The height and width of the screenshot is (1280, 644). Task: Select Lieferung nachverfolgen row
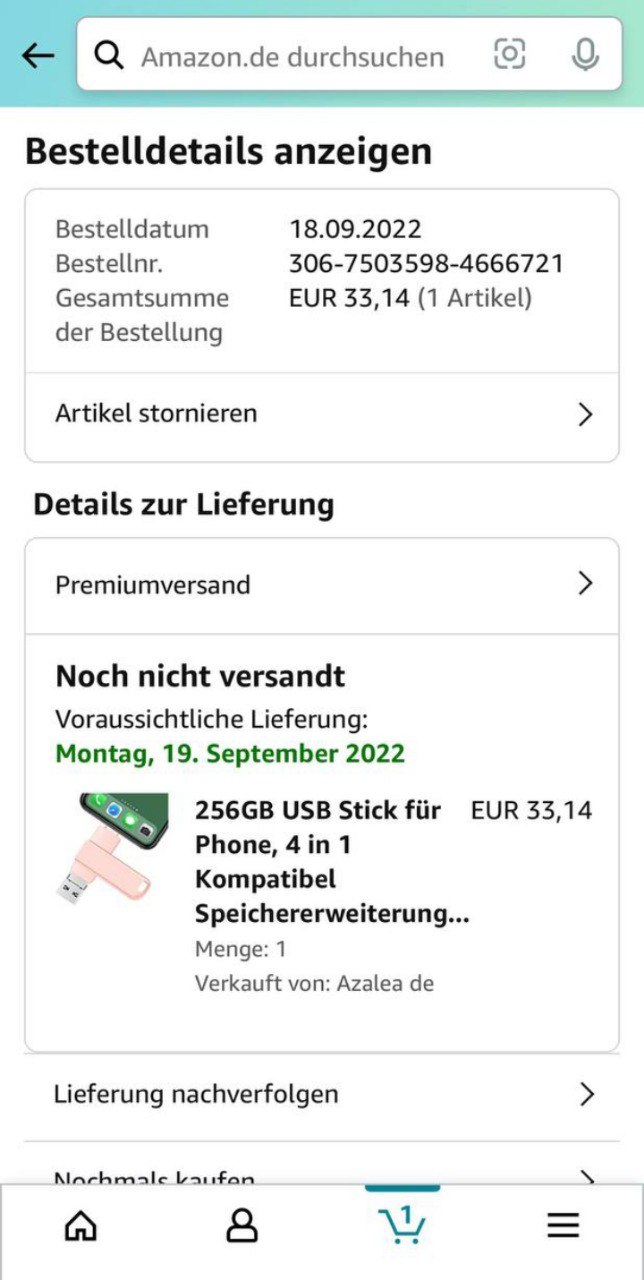tap(196, 1094)
